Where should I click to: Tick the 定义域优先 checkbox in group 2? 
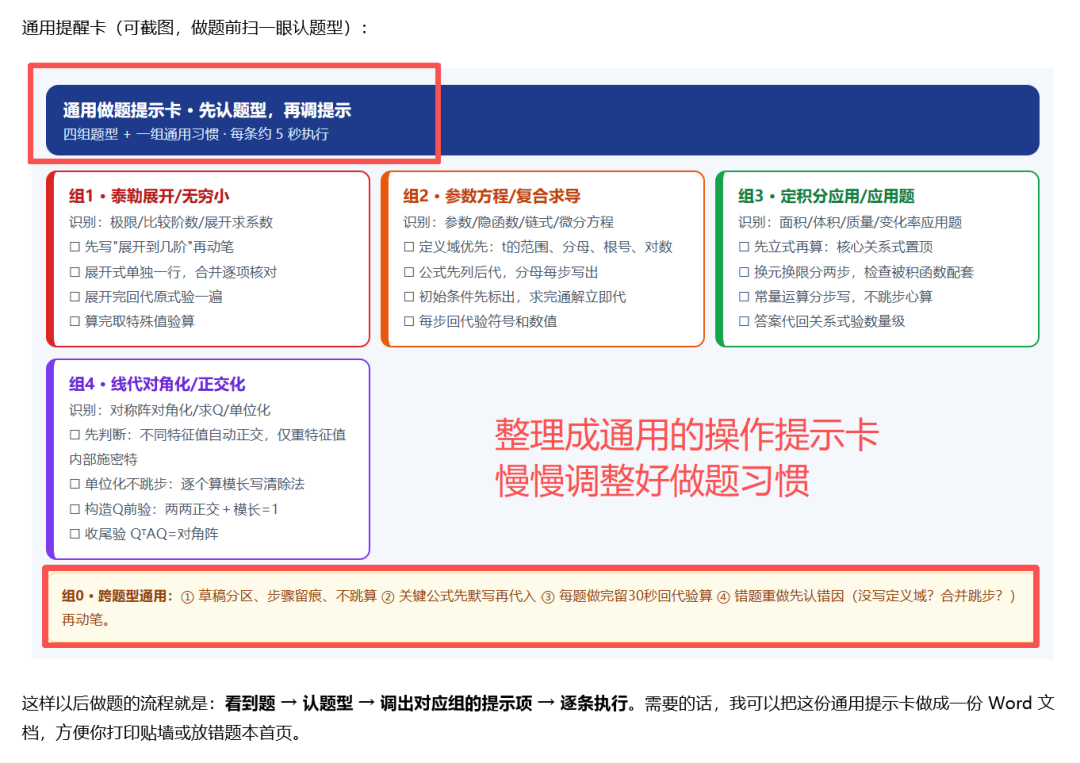(x=409, y=247)
